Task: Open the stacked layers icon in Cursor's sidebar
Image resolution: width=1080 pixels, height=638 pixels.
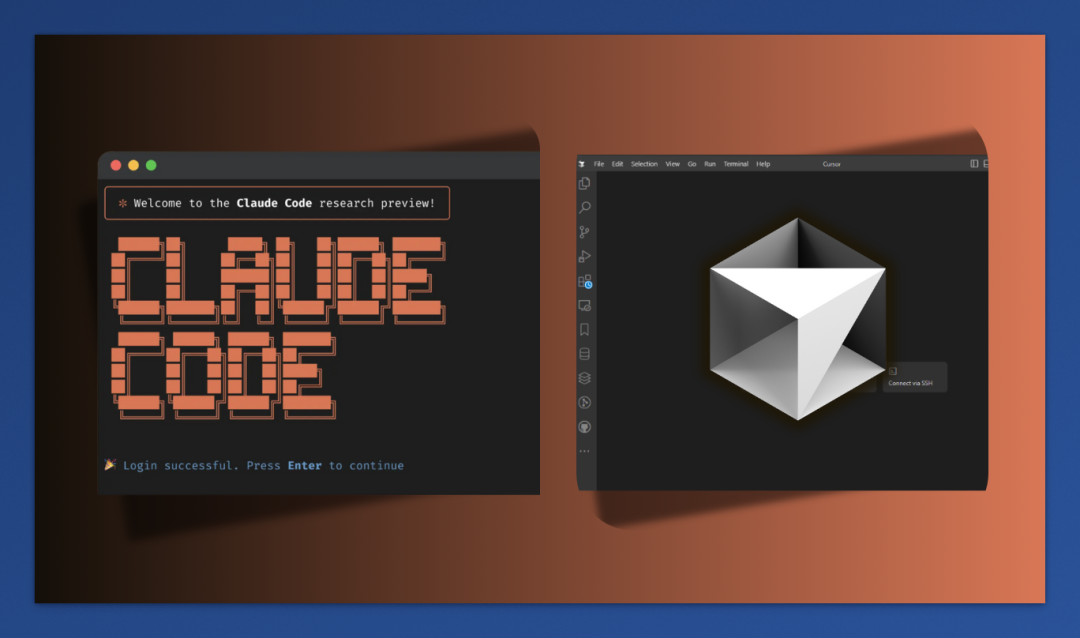Action: pyautogui.click(x=584, y=378)
